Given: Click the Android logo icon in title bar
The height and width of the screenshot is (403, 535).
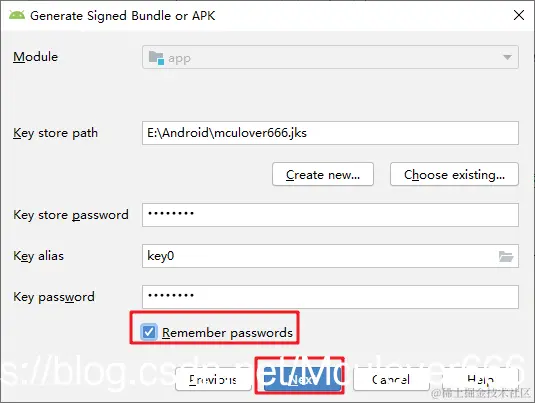Looking at the screenshot, I should tap(17, 15).
